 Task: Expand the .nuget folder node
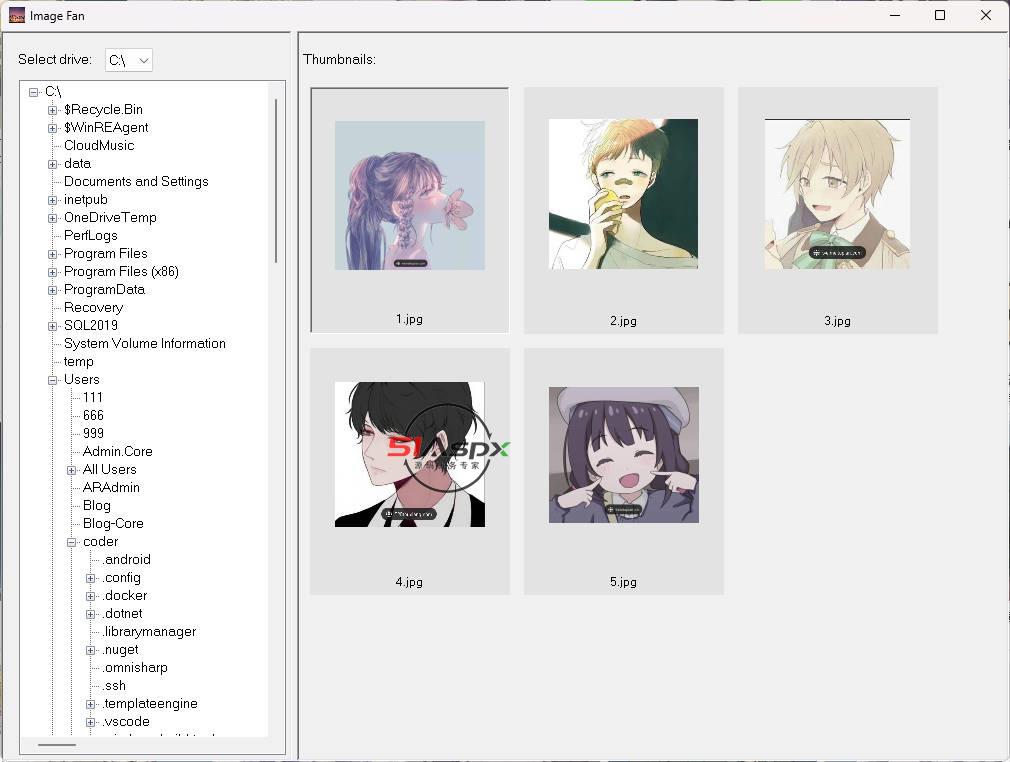pyautogui.click(x=91, y=650)
